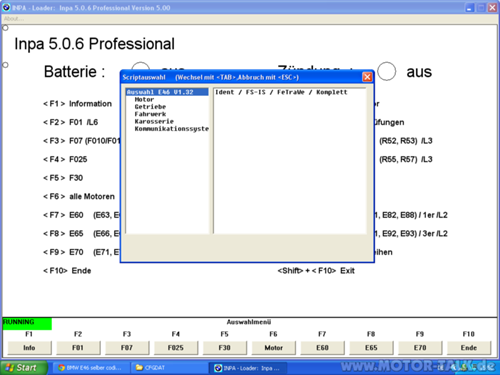Image resolution: width=500 pixels, height=375 pixels.
Task: Minimize the INPA Loader window
Action: point(470,8)
